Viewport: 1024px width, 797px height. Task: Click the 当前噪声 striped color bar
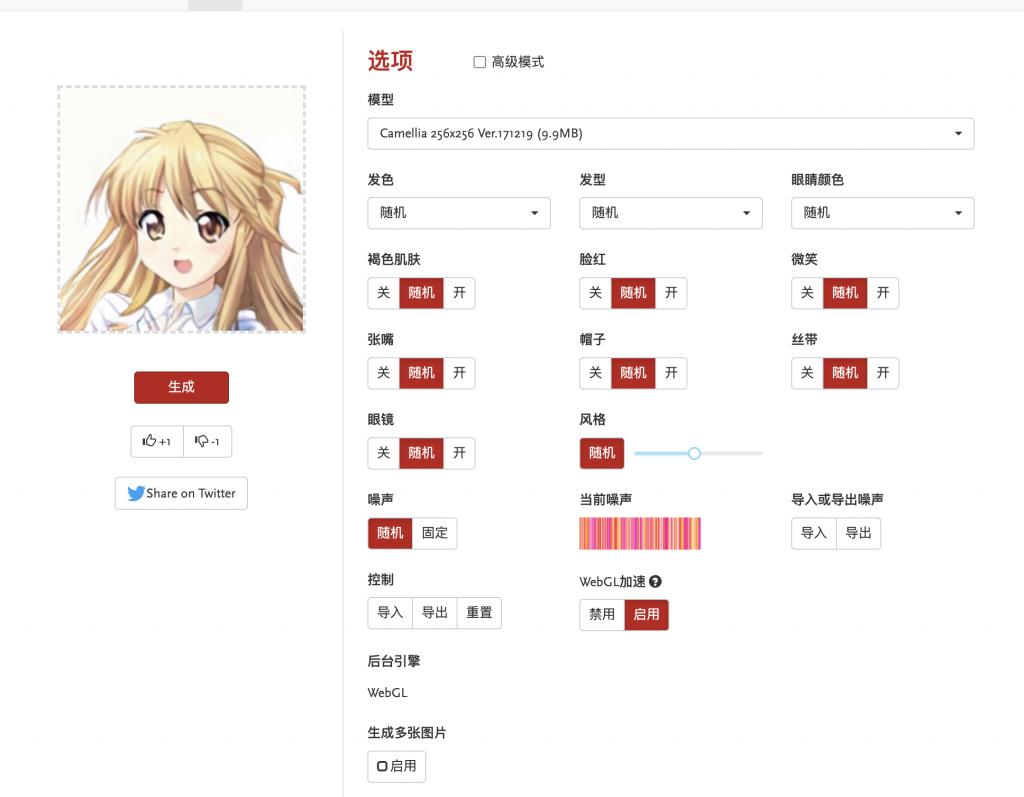(640, 533)
